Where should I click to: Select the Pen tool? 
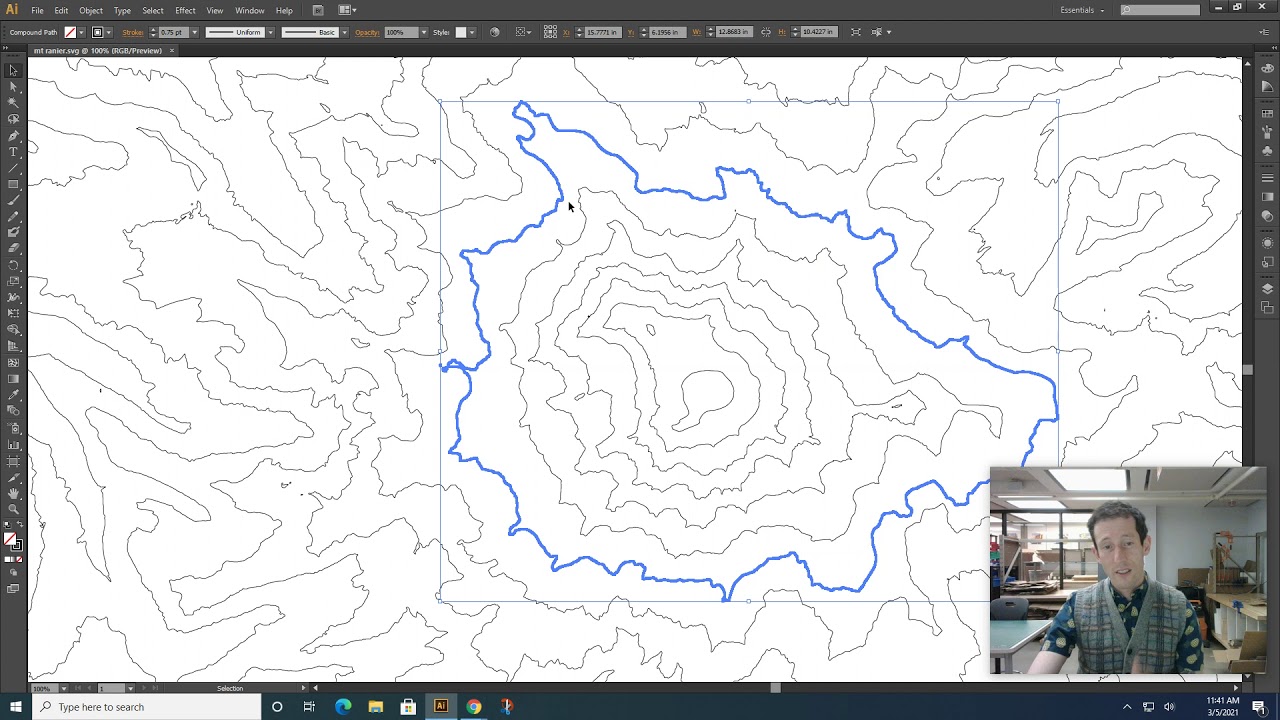click(x=13, y=135)
